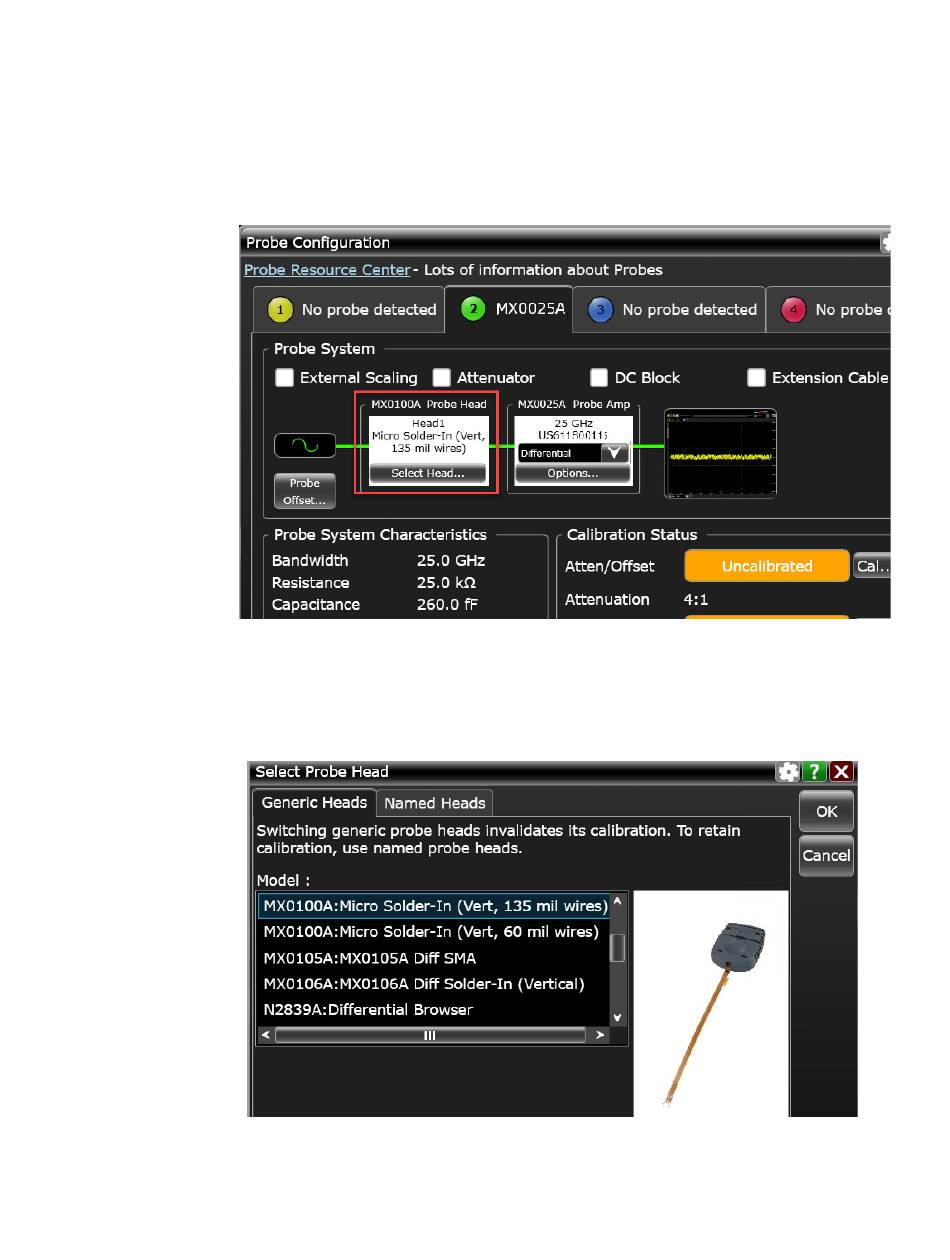The image size is (950, 1260).
Task: Open probe amp Options... button
Action: (x=573, y=473)
